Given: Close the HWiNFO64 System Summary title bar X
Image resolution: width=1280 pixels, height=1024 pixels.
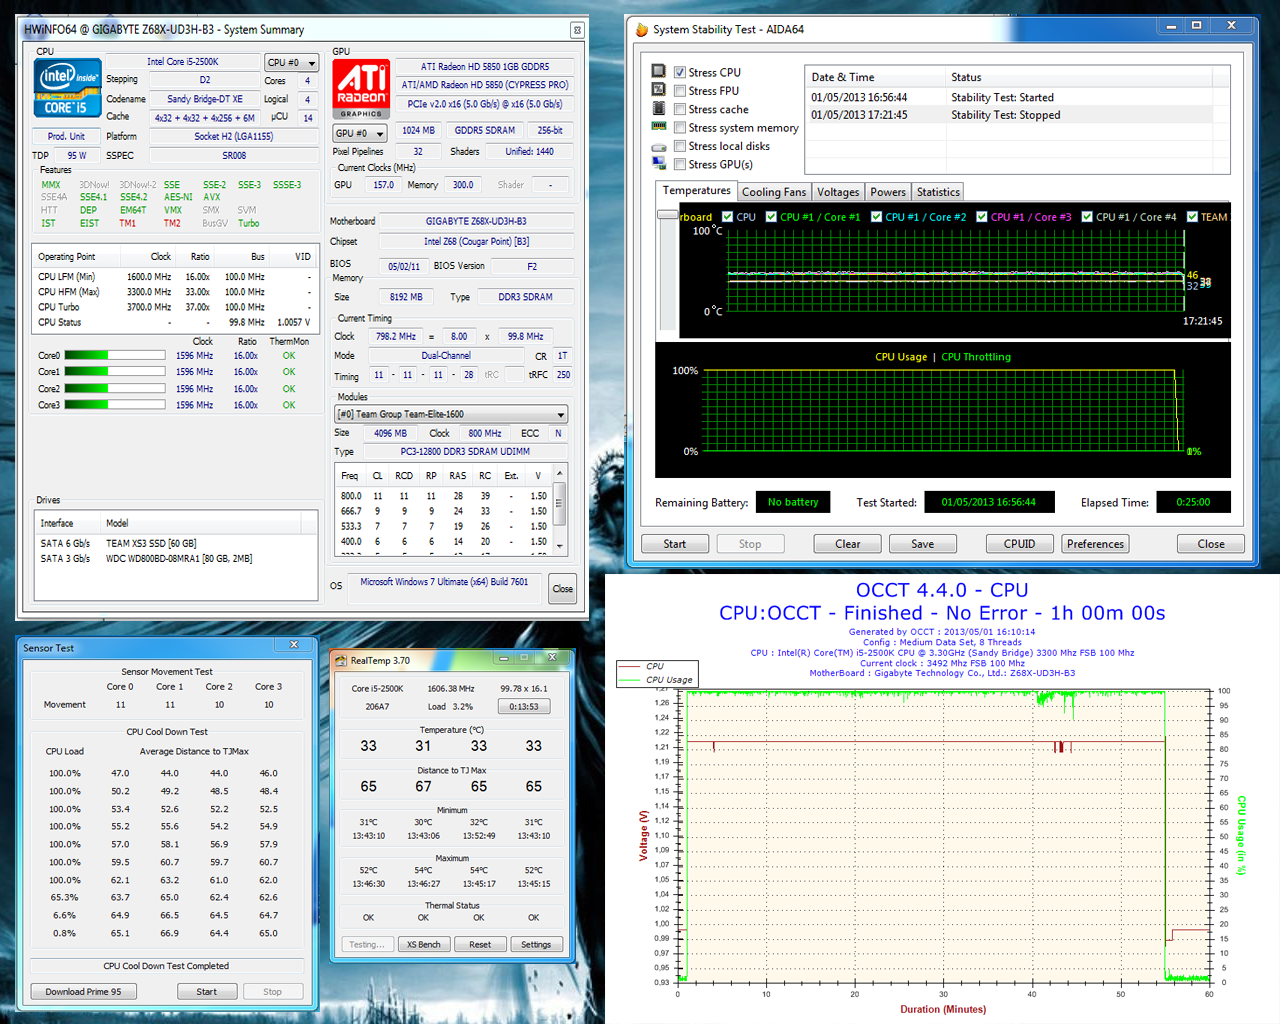Looking at the screenshot, I should click(x=577, y=30).
